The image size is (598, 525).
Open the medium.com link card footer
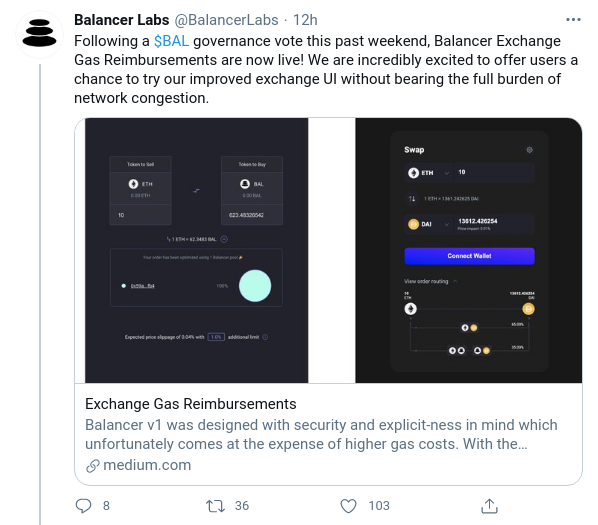(138, 465)
